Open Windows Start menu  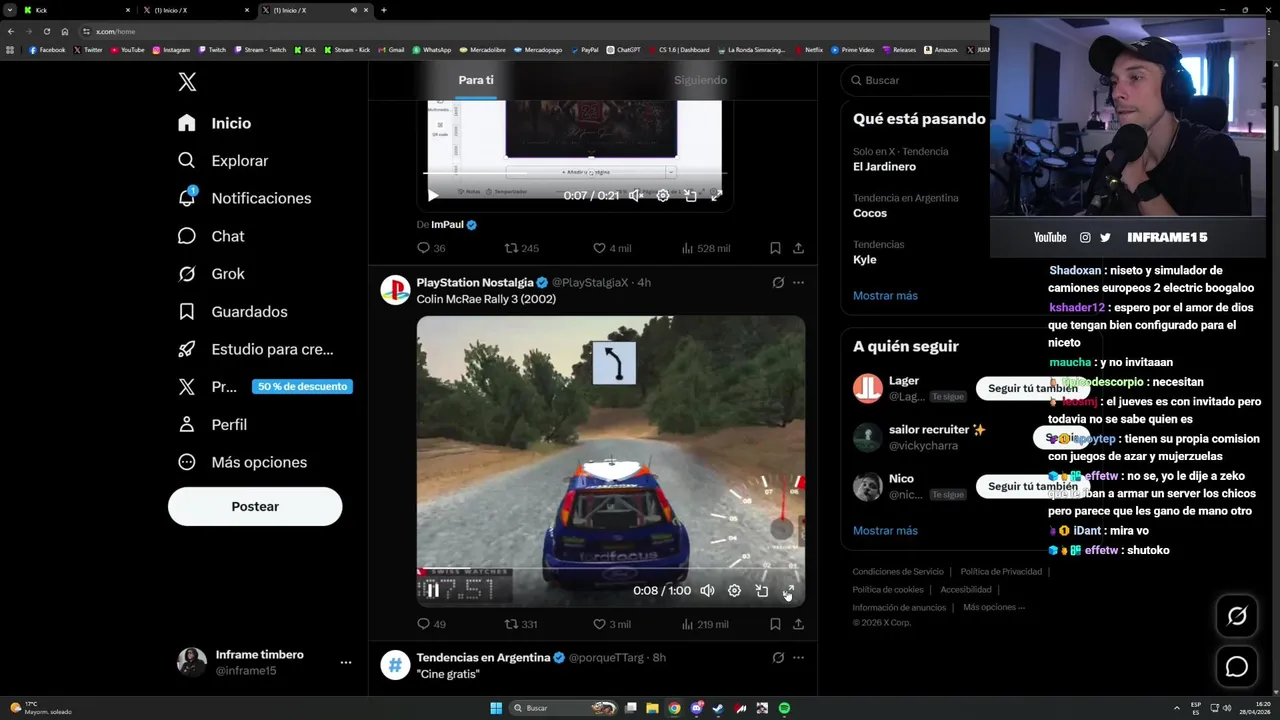pyautogui.click(x=496, y=708)
